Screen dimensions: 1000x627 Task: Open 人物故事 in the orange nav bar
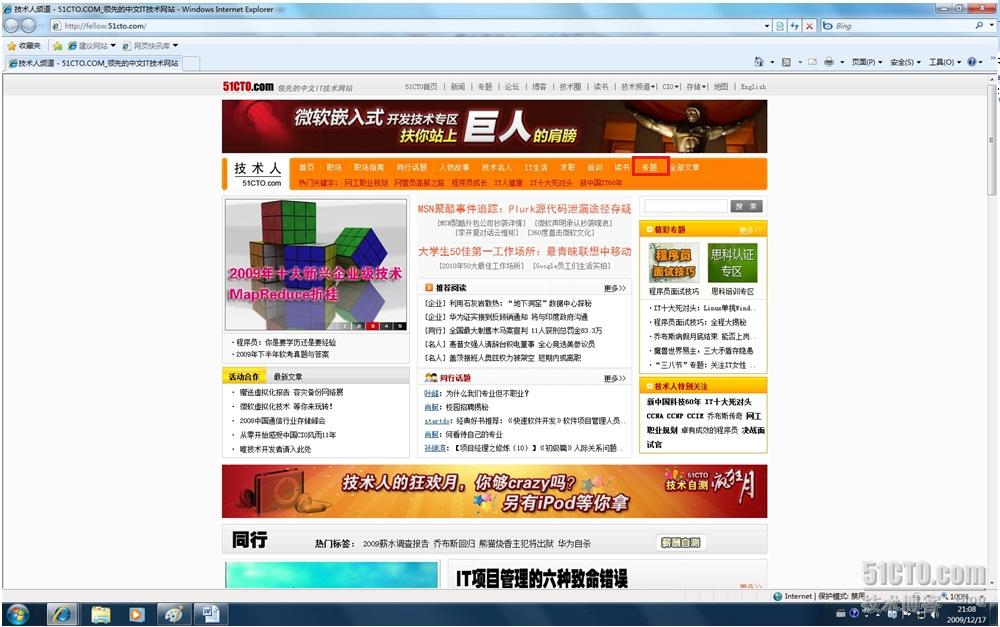(x=454, y=167)
